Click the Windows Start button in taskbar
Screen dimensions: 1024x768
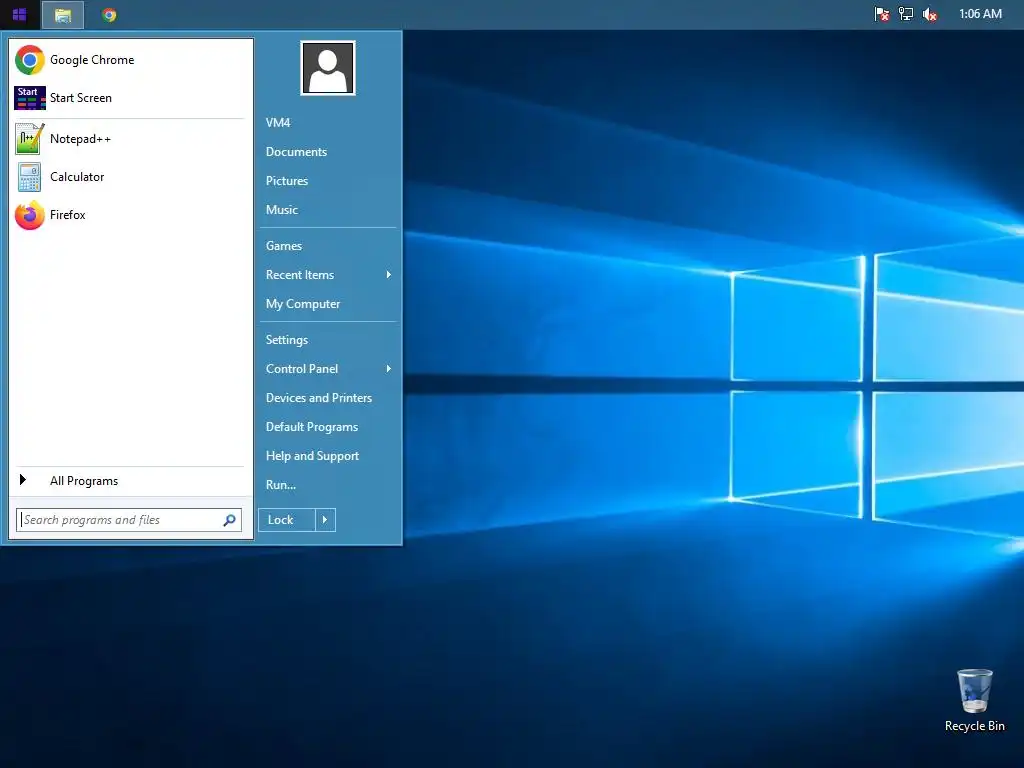click(x=20, y=14)
